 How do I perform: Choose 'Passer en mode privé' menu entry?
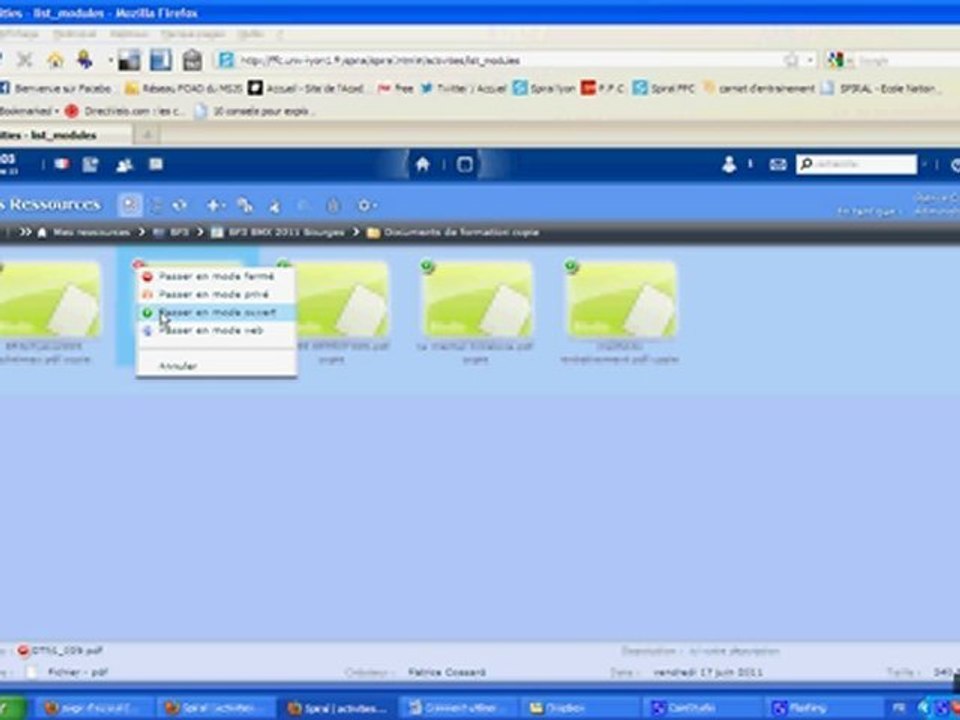(216, 294)
